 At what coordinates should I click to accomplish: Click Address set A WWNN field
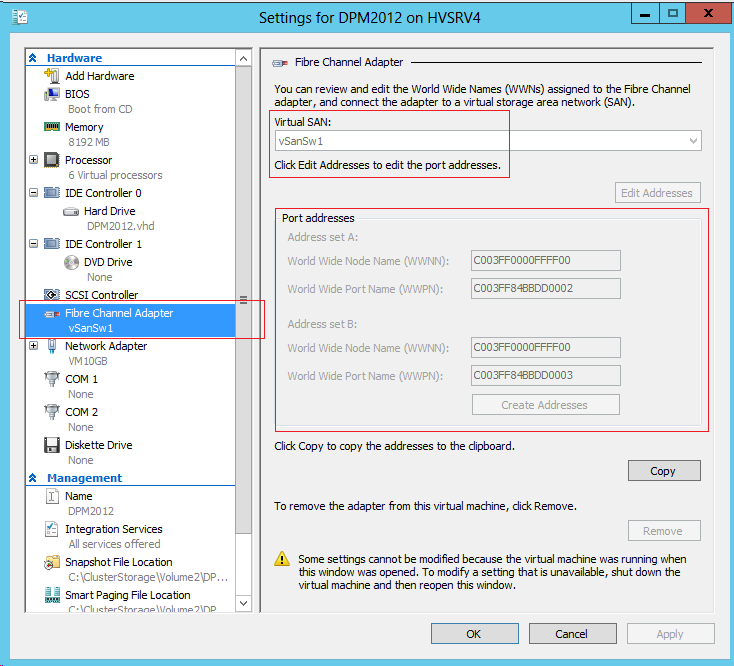(x=545, y=260)
